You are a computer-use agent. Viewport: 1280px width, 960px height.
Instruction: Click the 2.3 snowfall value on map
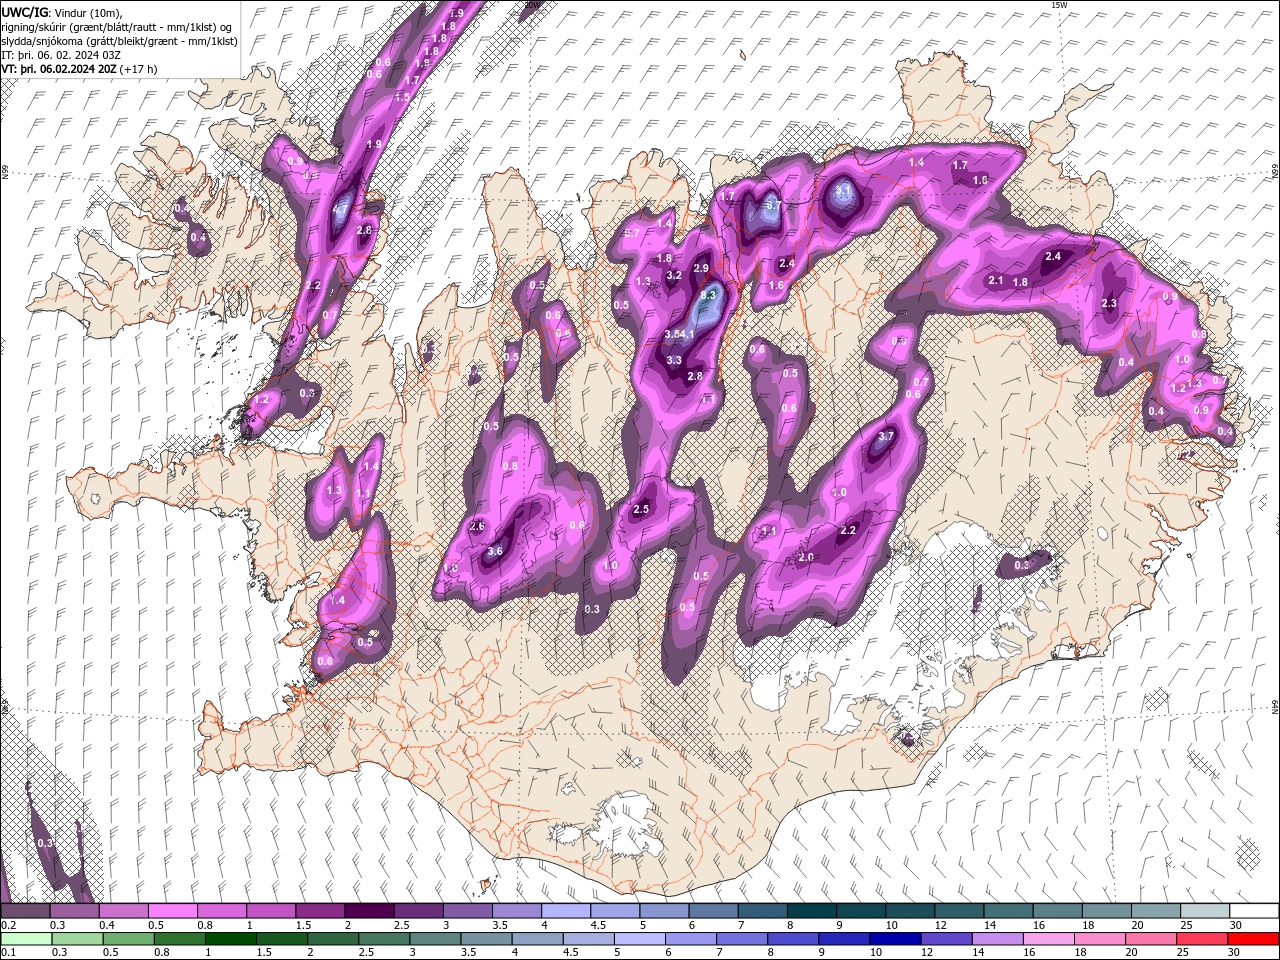point(1109,303)
